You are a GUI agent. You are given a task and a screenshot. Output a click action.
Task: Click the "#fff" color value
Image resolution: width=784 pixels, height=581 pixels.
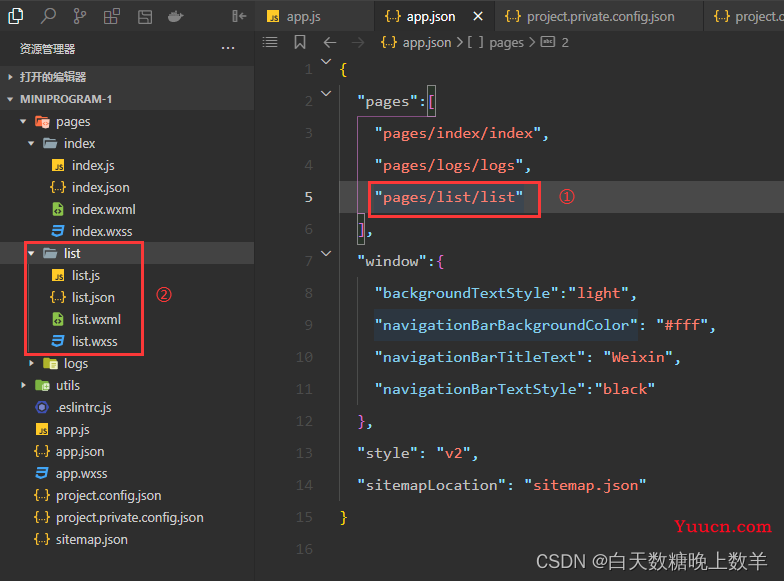click(x=682, y=326)
